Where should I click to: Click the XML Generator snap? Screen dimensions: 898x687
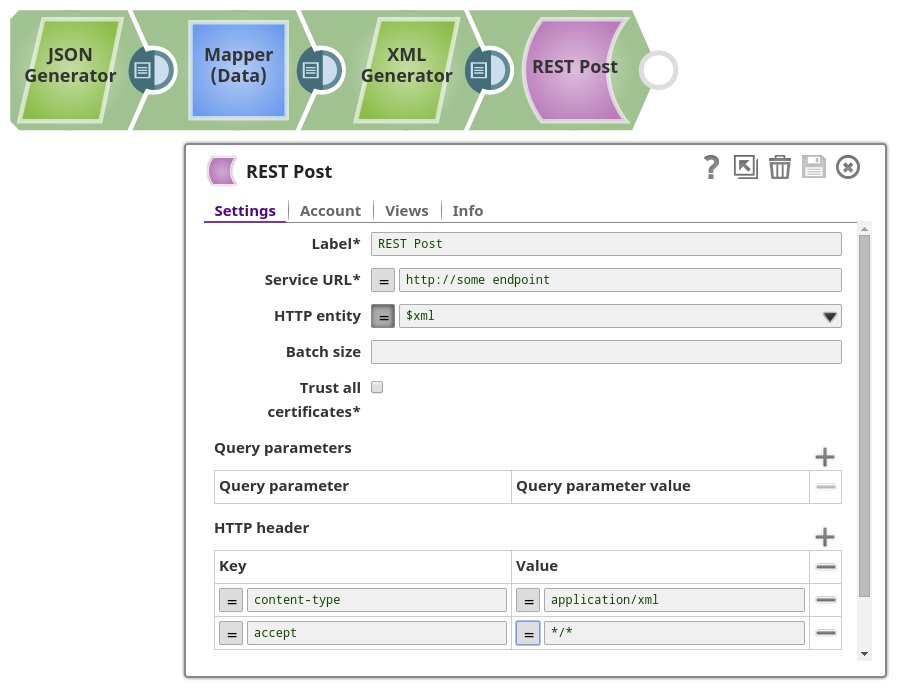tap(406, 67)
